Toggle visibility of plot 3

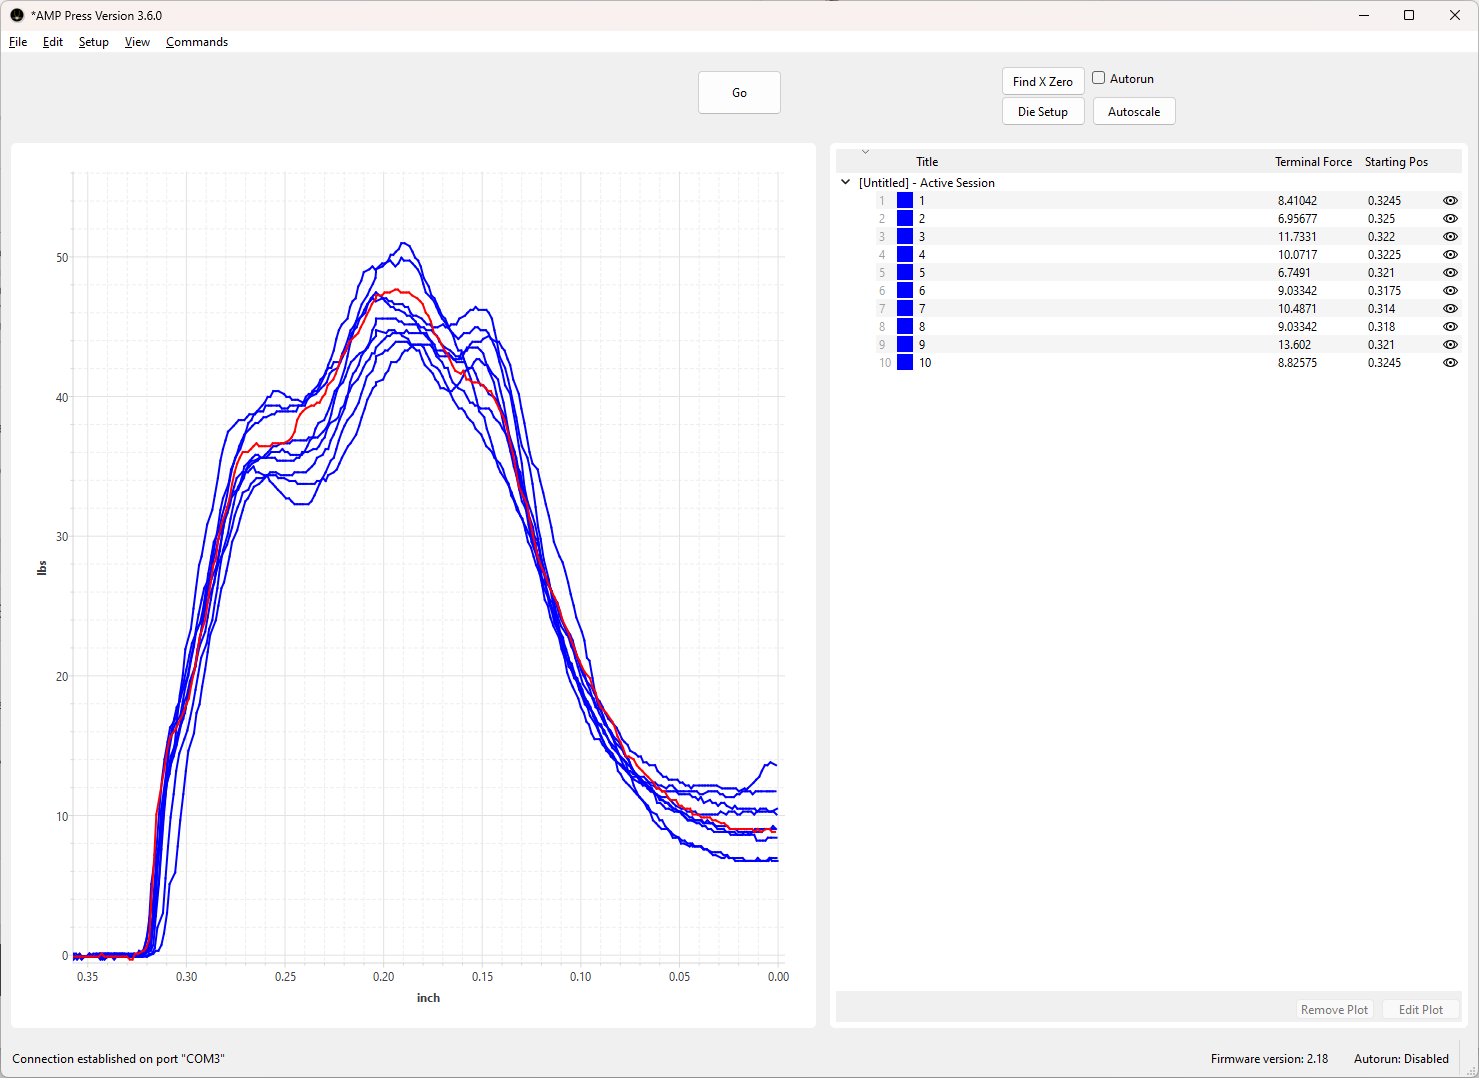click(x=1450, y=237)
